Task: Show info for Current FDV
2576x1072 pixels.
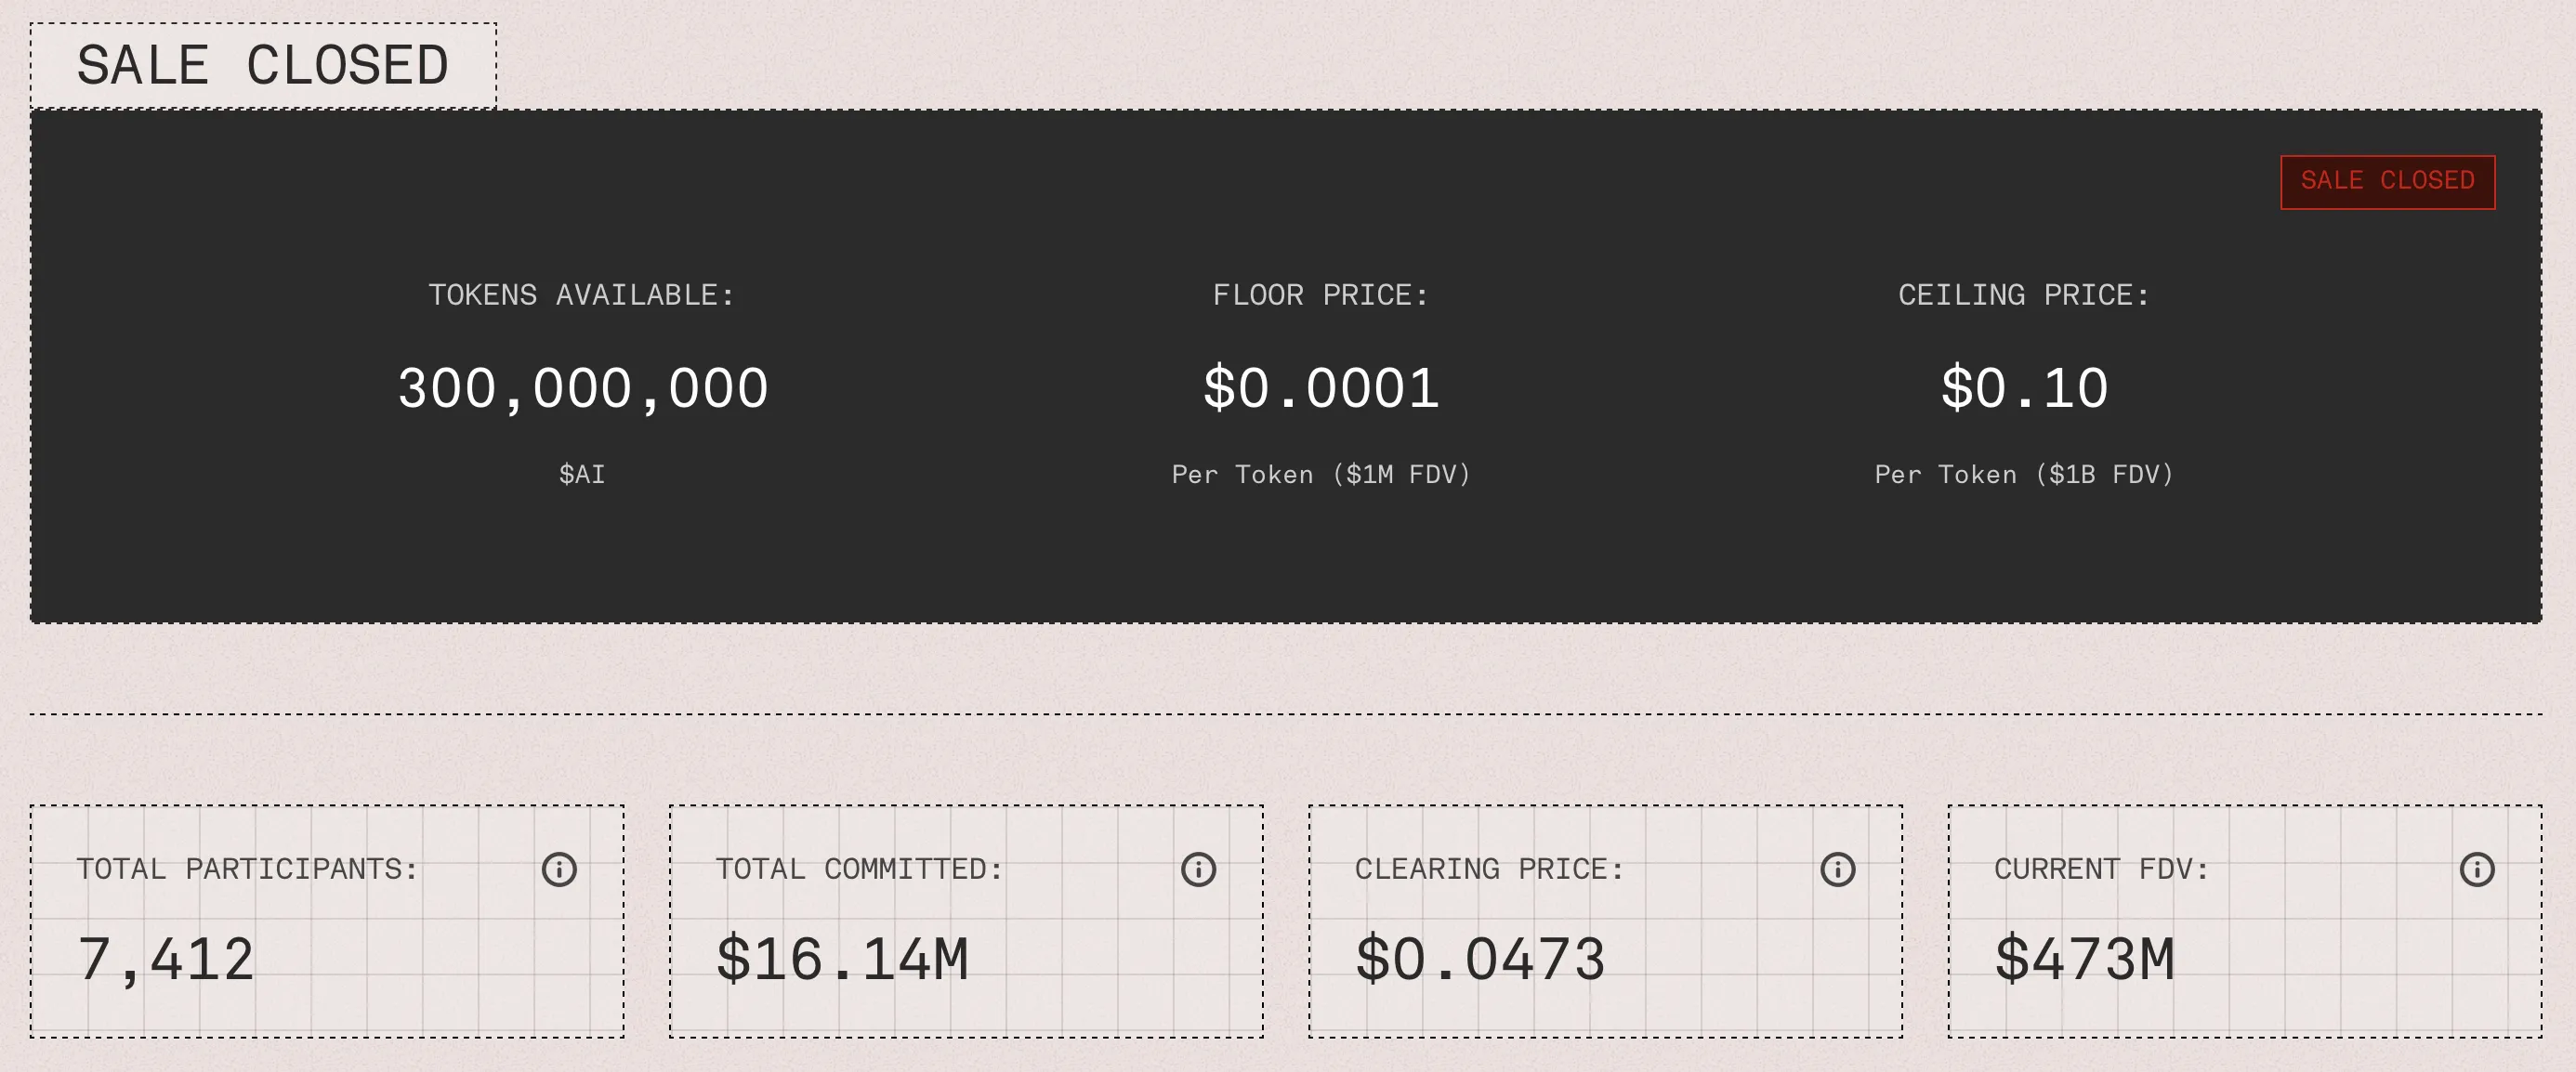Action: click(x=2476, y=869)
